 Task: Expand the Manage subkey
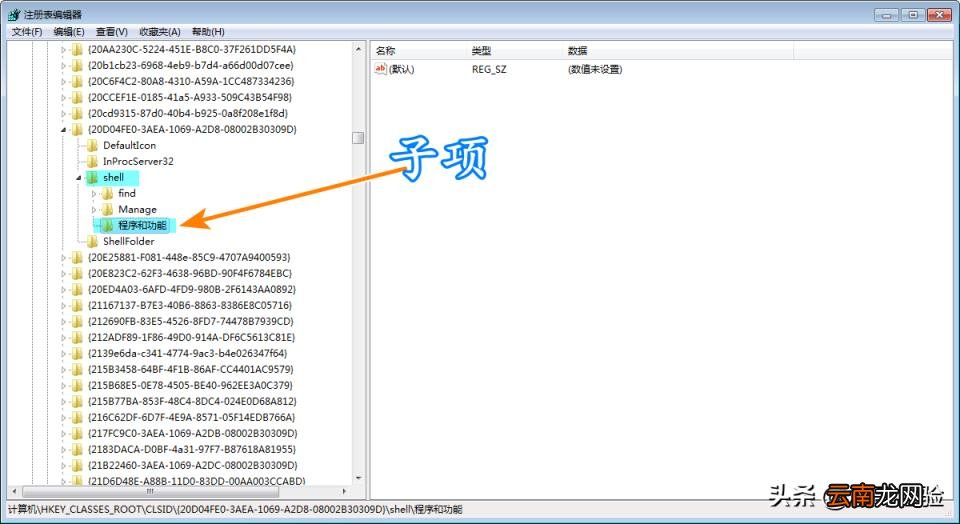click(x=94, y=209)
